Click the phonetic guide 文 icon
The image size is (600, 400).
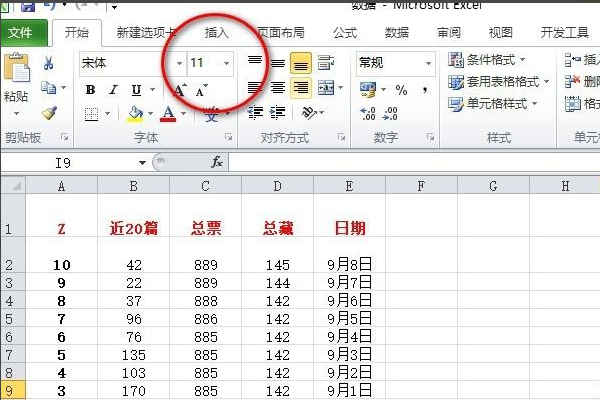211,114
